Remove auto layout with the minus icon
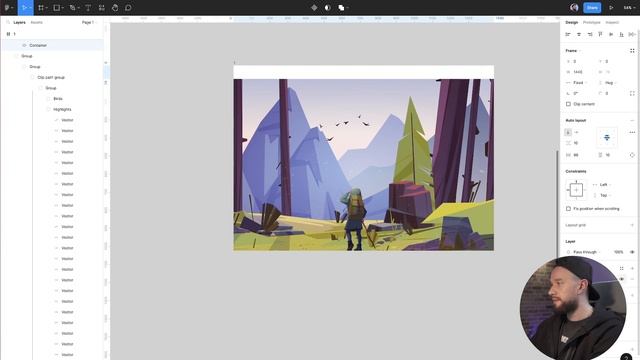Screen dimensions: 640x360 [632, 120]
